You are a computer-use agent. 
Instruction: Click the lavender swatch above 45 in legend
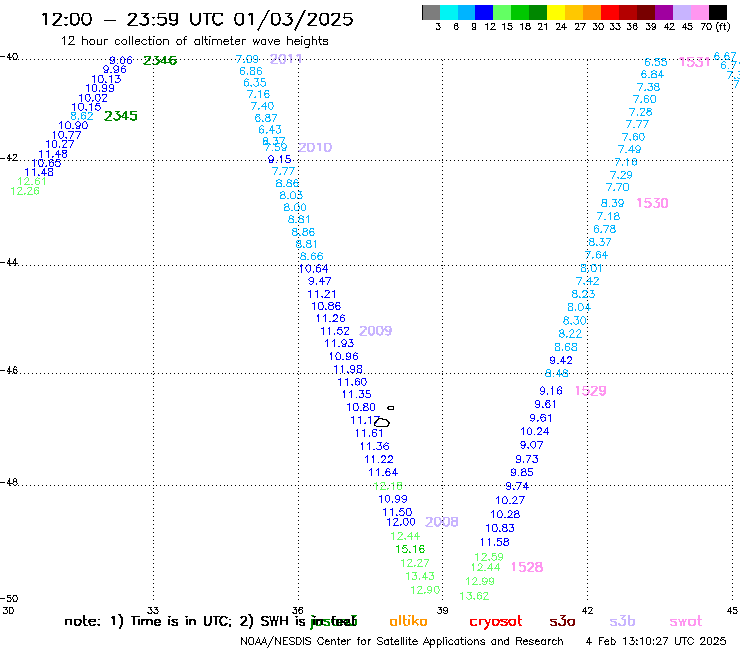pos(682,12)
